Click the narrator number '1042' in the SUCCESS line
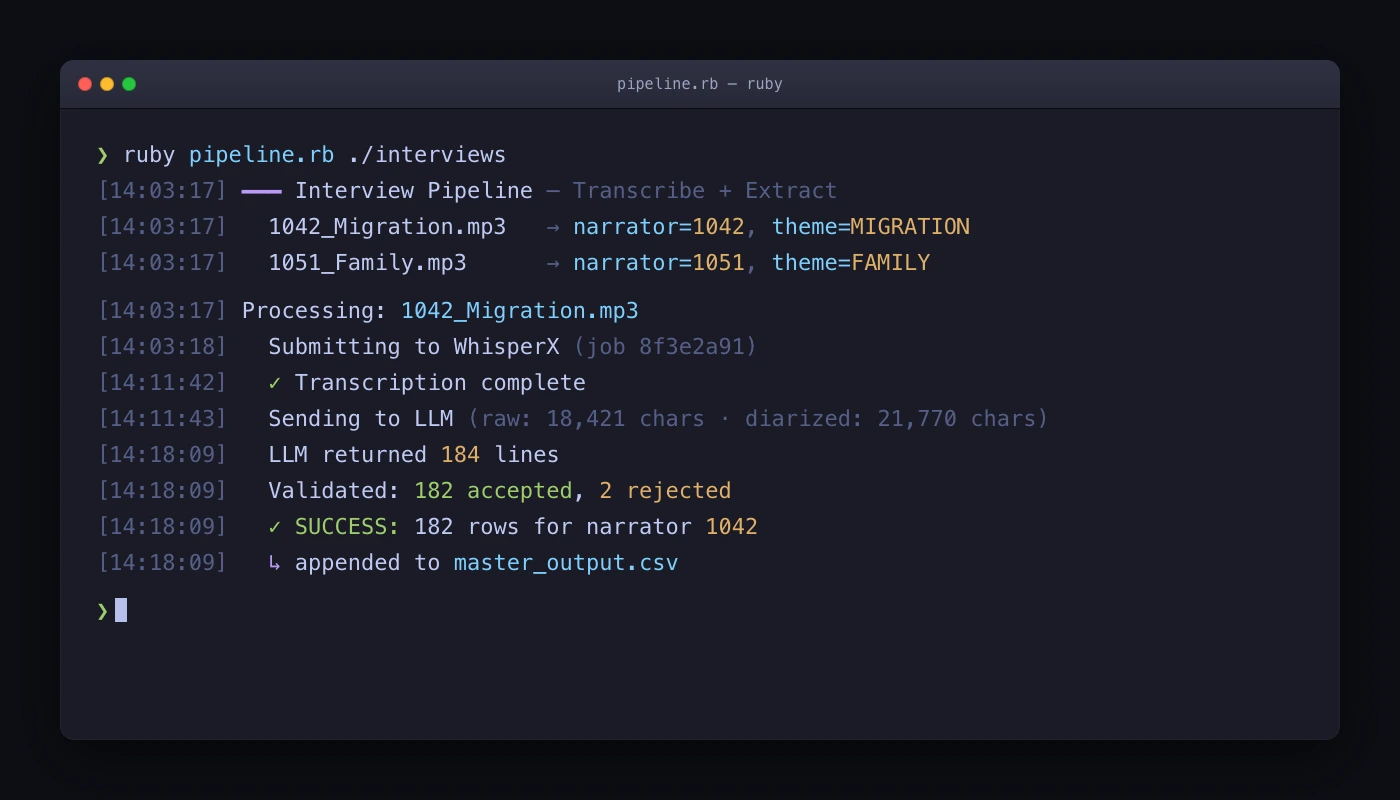The height and width of the screenshot is (800, 1400). [732, 527]
